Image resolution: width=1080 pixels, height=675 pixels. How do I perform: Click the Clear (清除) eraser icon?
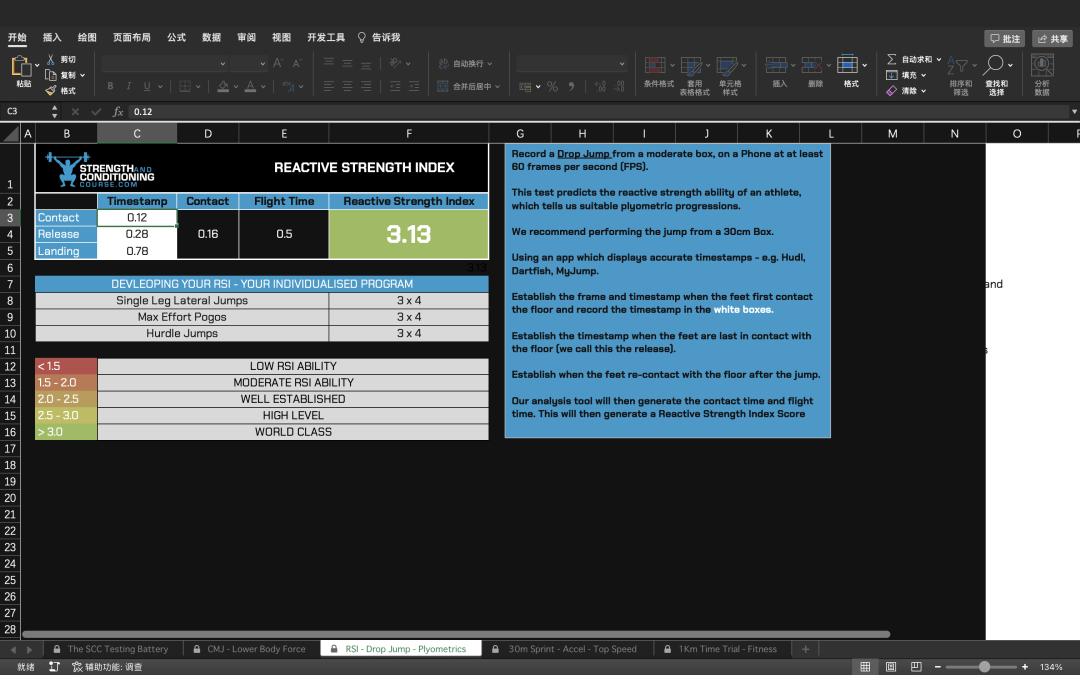tap(891, 90)
